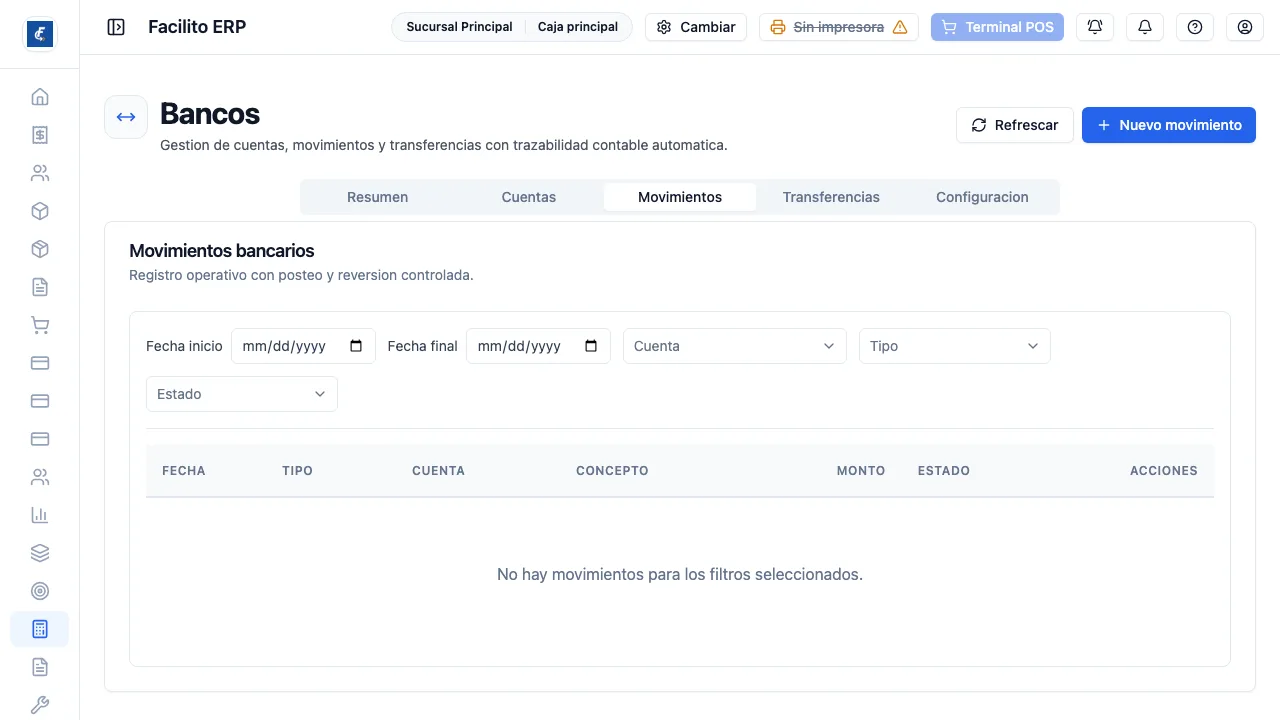The height and width of the screenshot is (720, 1280).
Task: Open the shopping cart sidebar icon
Action: [x=40, y=325]
